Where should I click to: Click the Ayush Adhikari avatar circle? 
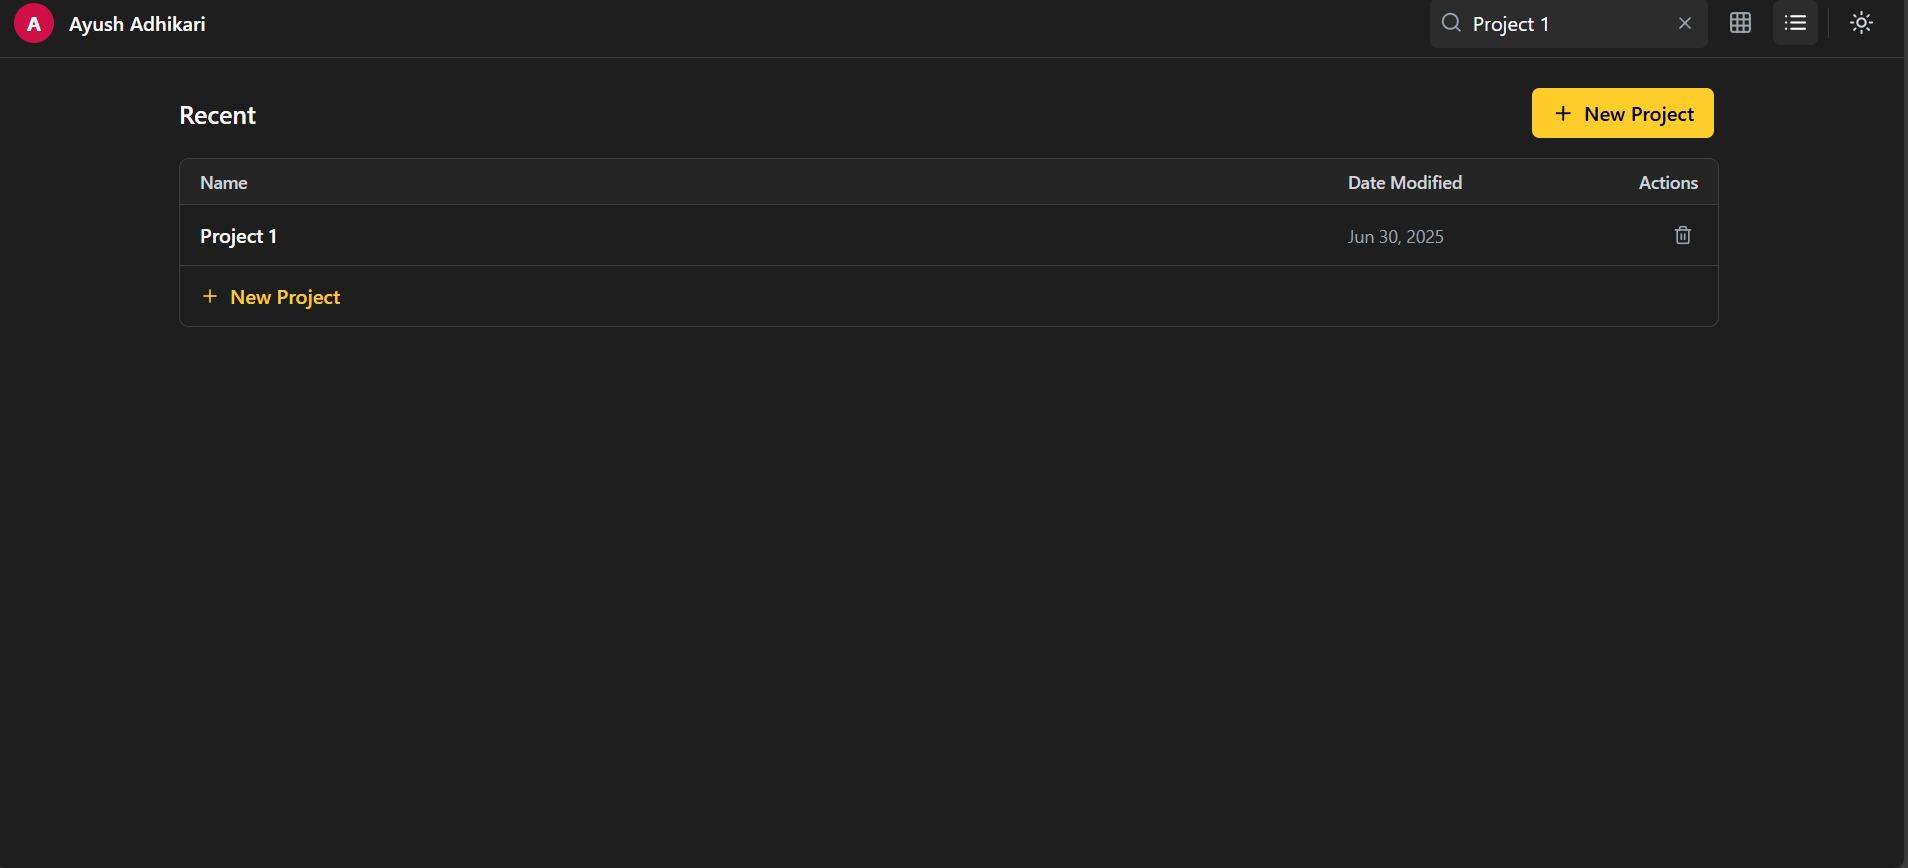33,23
